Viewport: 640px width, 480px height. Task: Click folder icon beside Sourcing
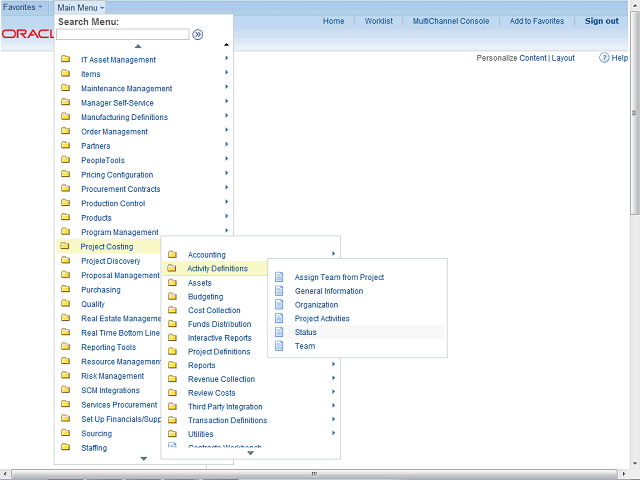pos(65,433)
